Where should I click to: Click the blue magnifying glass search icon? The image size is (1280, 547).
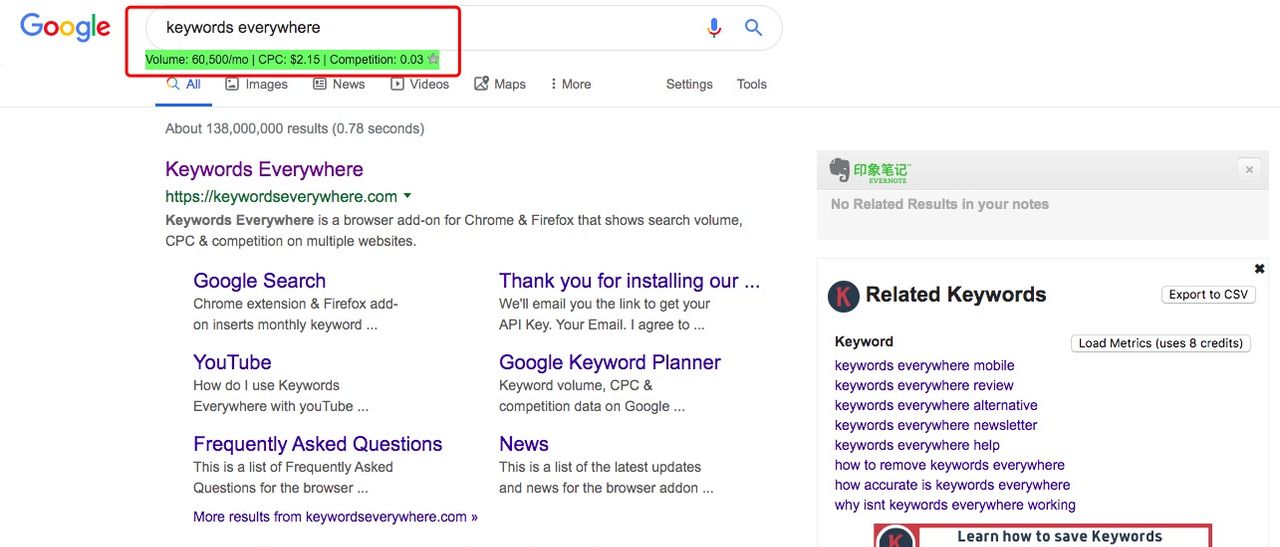[754, 28]
